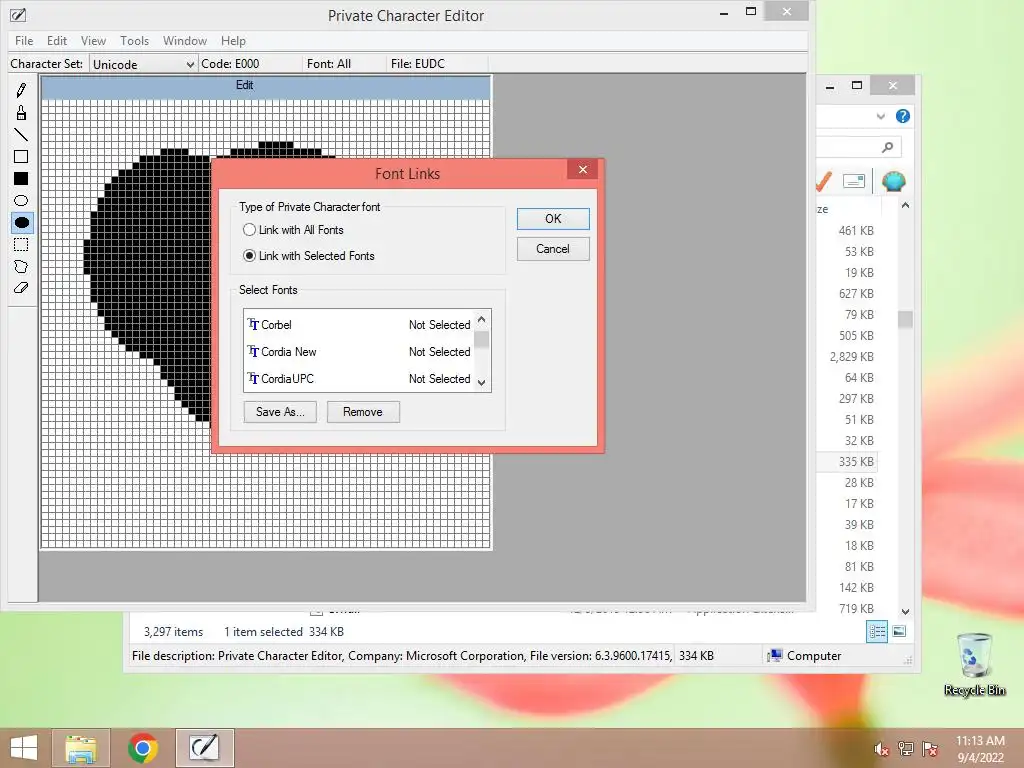Switch Explorer to details view icon
This screenshot has height=768, width=1024.
[877, 632]
